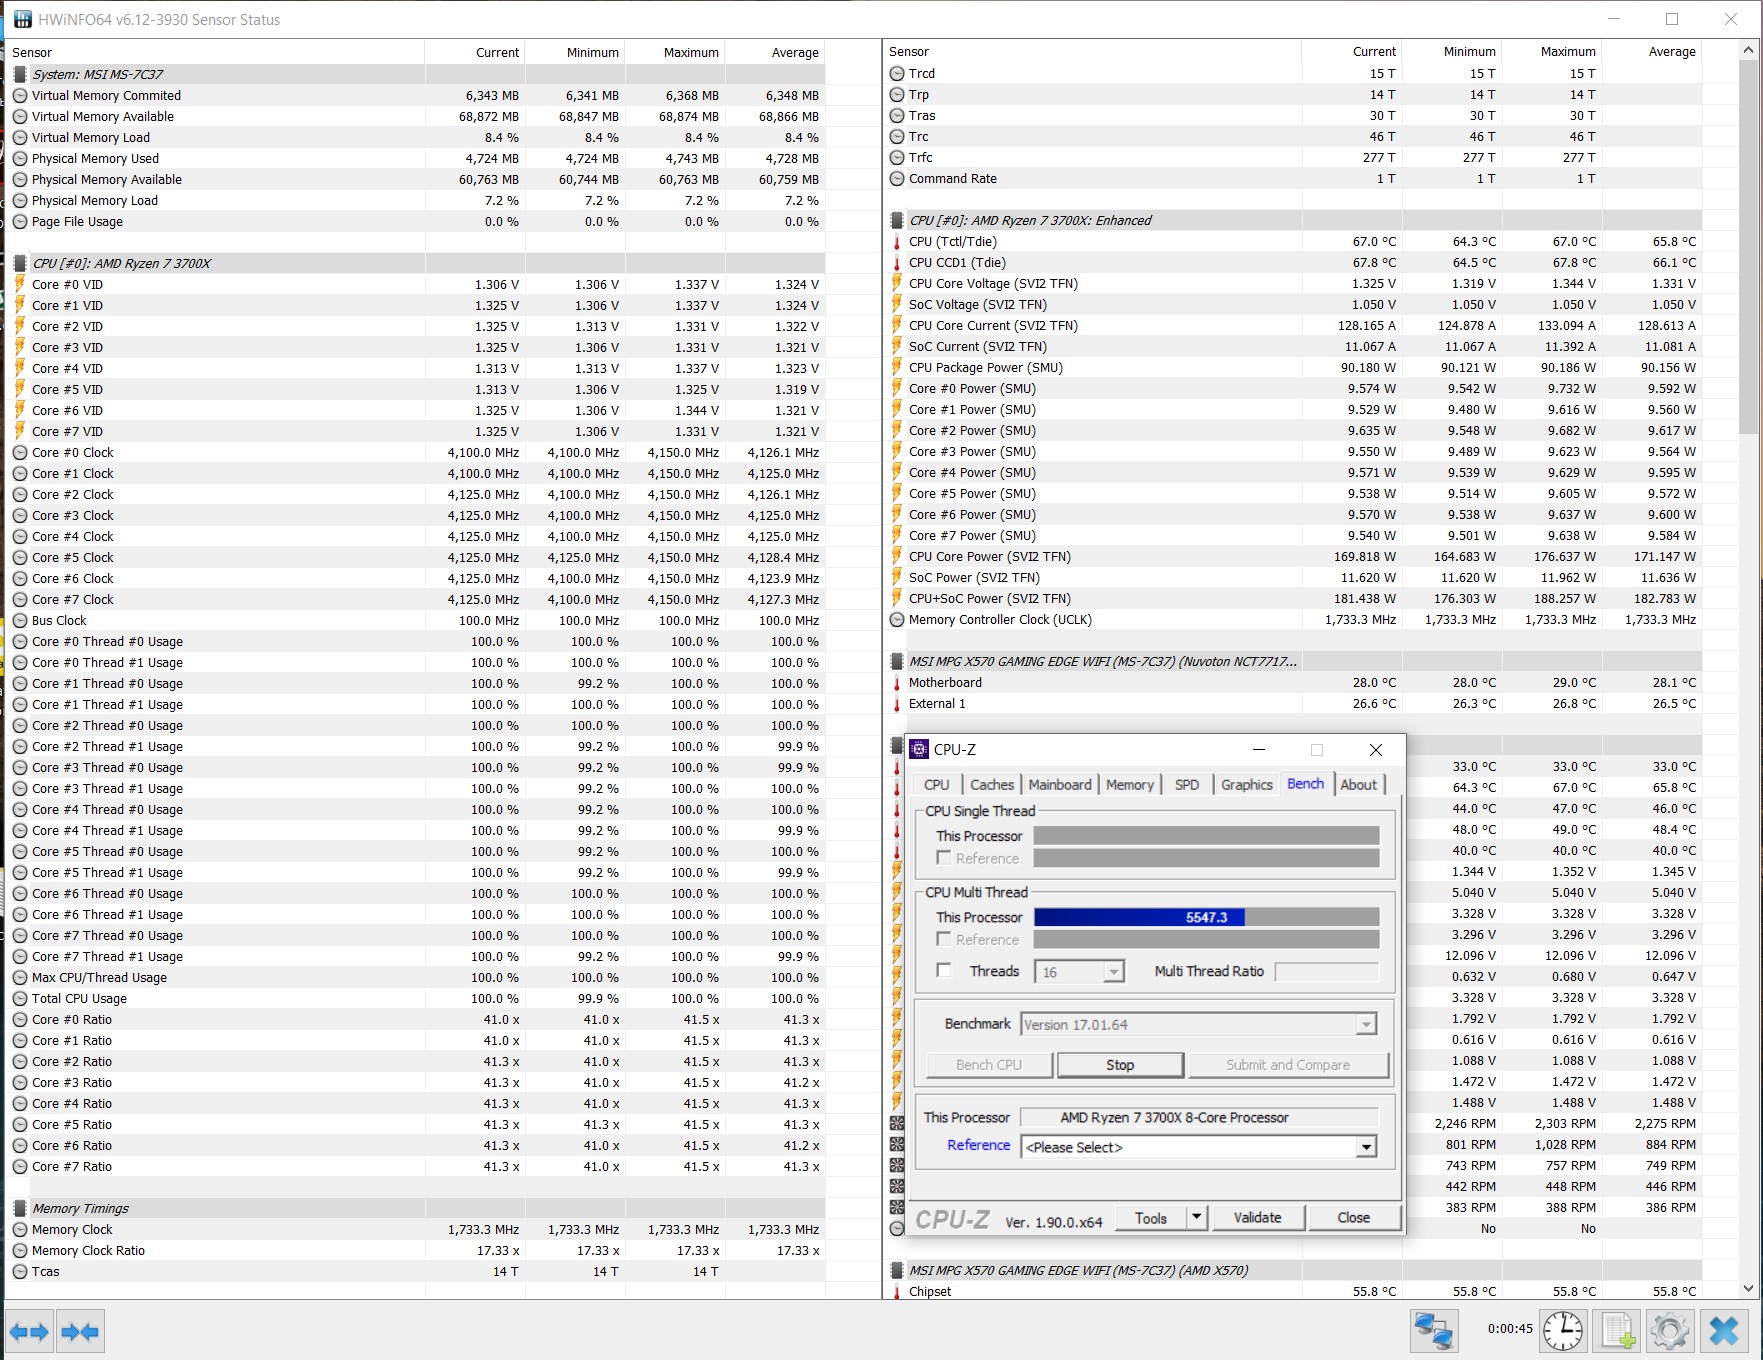
Task: Click chip icon of CPU [#0] Enhanced group
Action: pyautogui.click(x=897, y=220)
